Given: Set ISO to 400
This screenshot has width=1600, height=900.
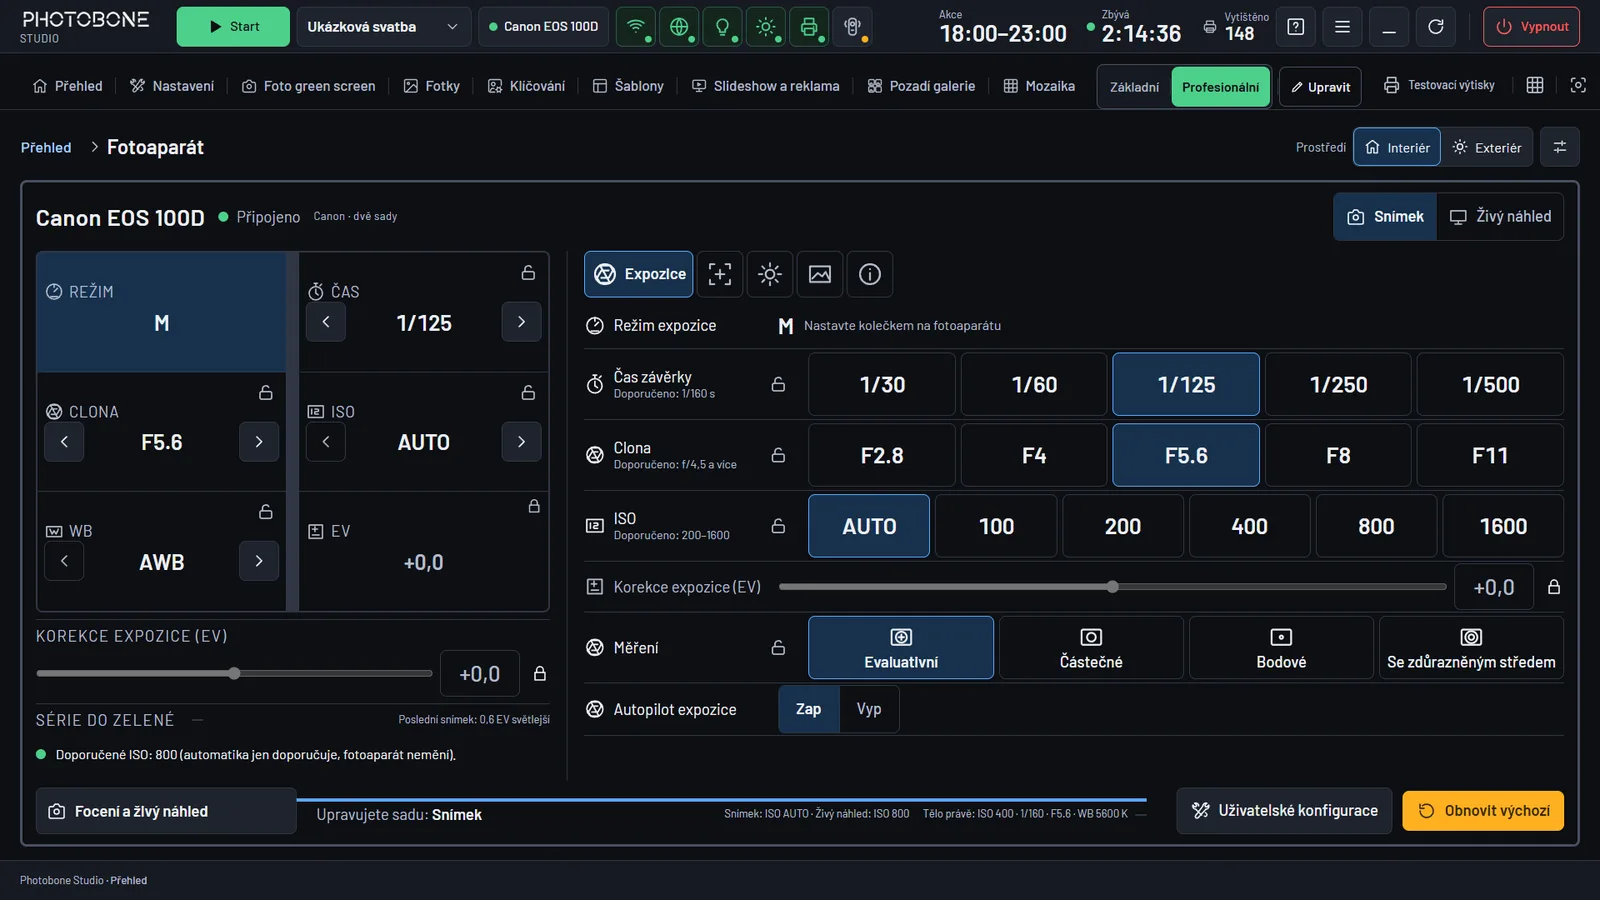Looking at the screenshot, I should 1249,526.
